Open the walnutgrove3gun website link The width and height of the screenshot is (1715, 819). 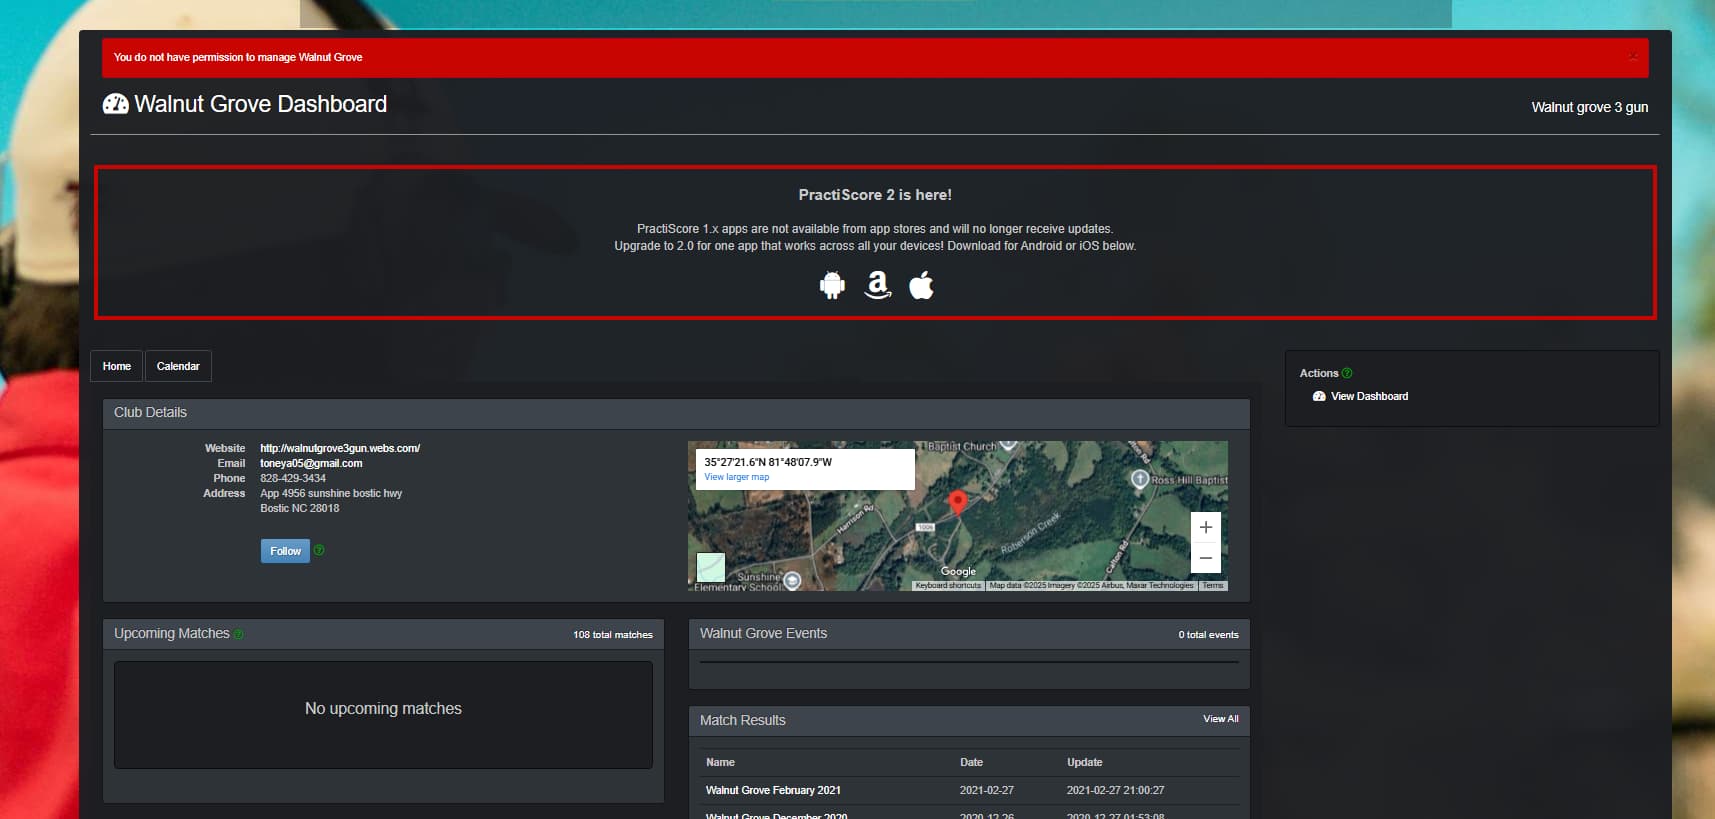340,448
